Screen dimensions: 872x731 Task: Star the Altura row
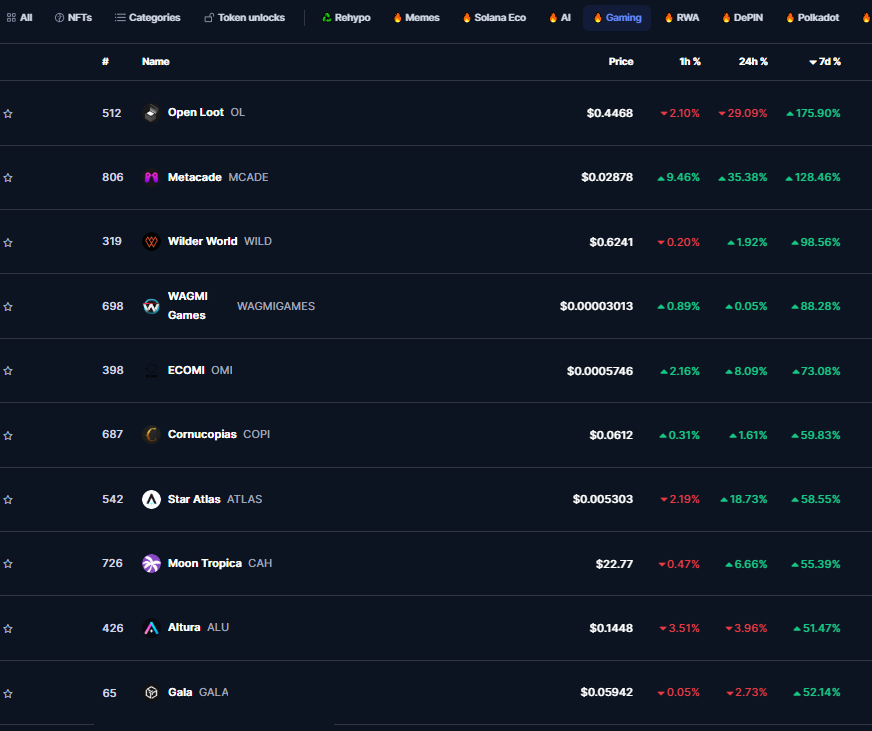point(8,628)
